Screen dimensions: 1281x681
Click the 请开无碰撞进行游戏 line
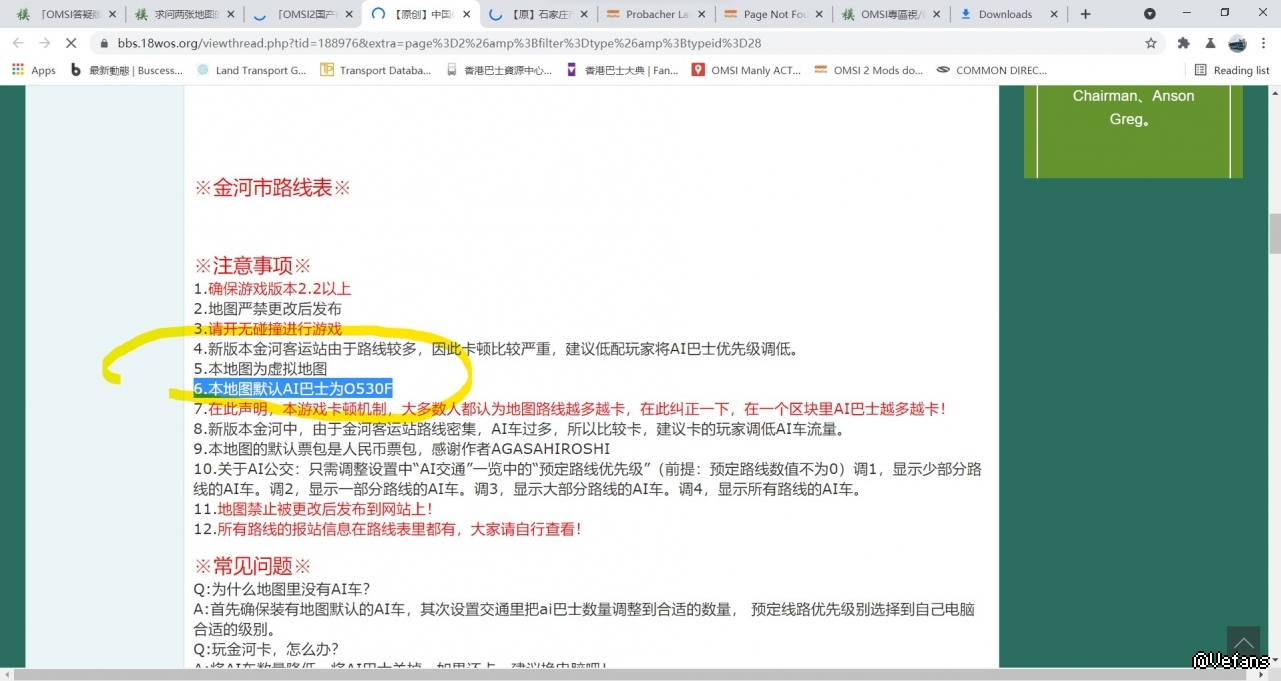tap(267, 329)
